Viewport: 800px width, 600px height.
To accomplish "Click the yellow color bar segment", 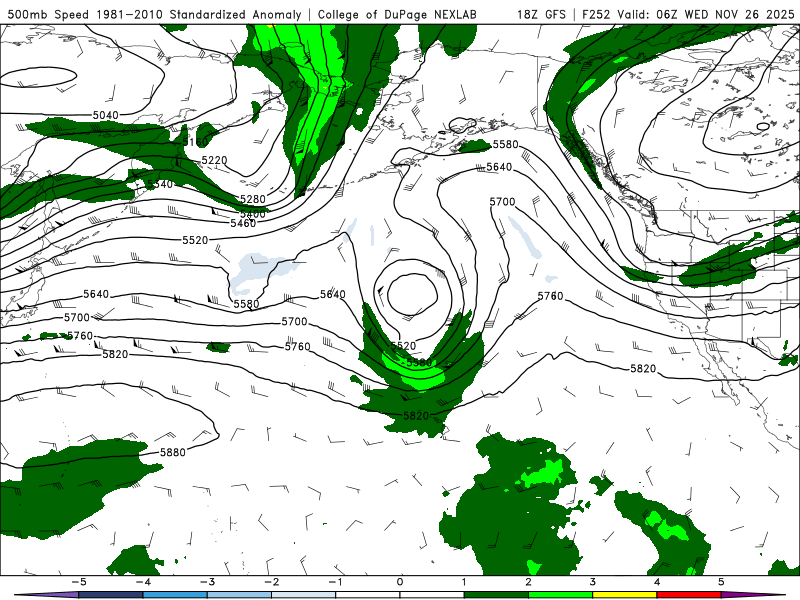I will (x=625, y=595).
